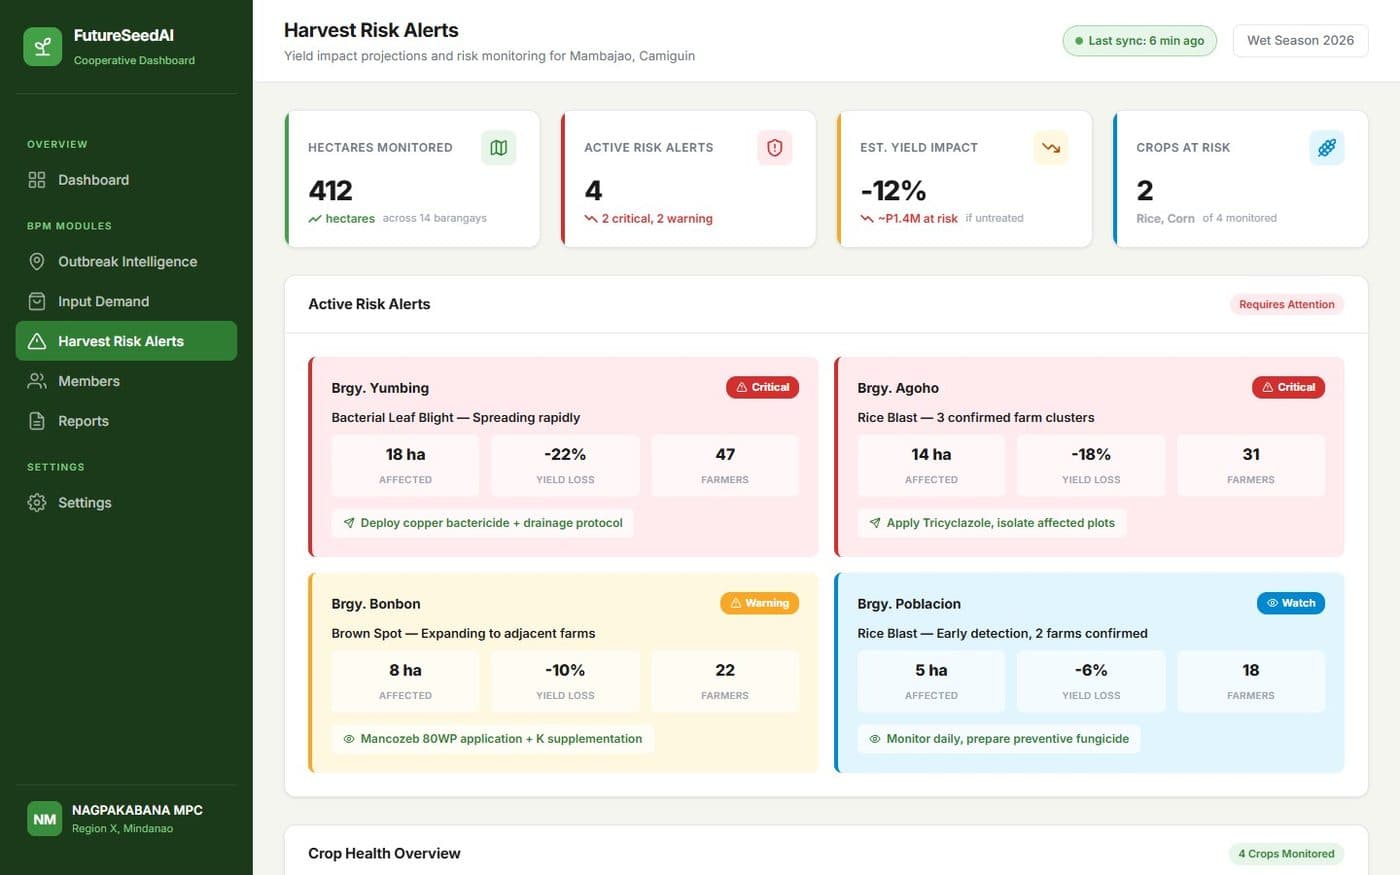Click Apply Tricyclazole, isolate affected plots

pyautogui.click(x=991, y=523)
